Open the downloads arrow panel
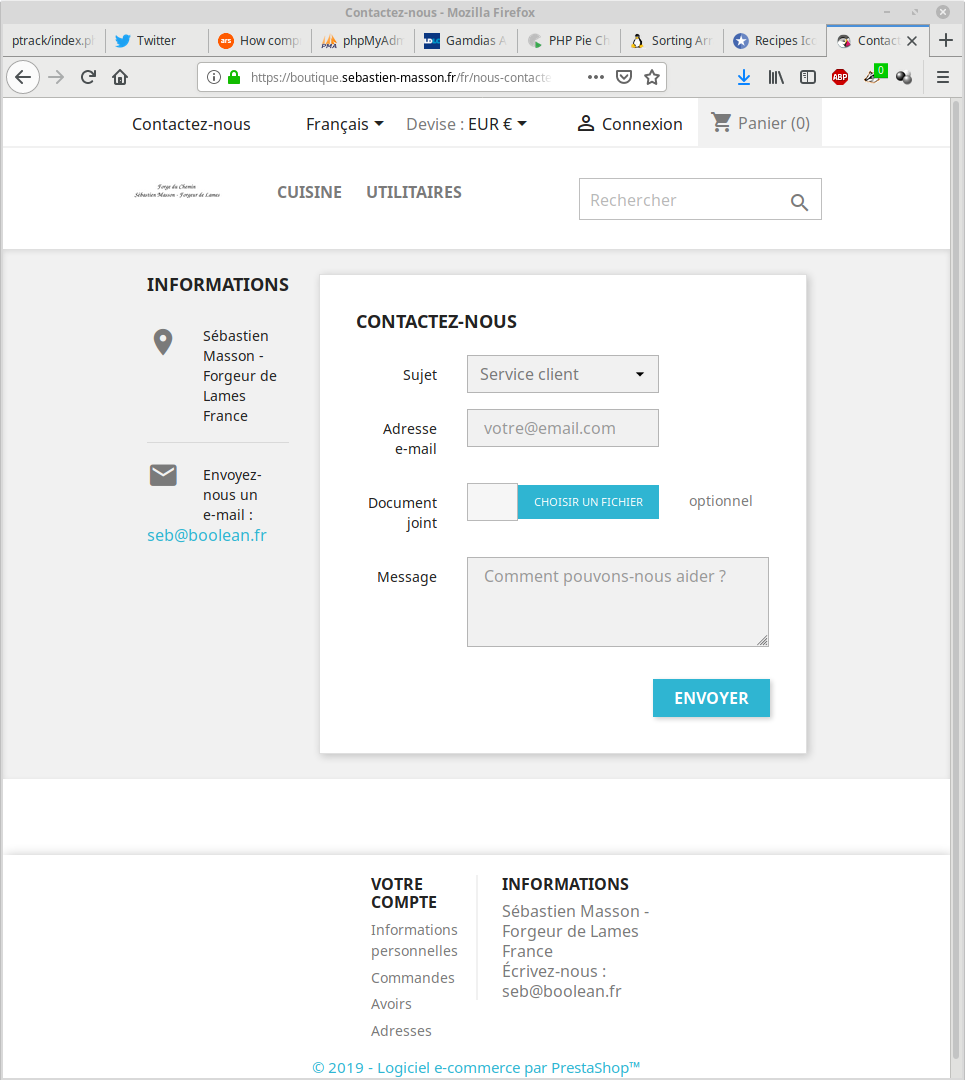The width and height of the screenshot is (965, 1080). 744,77
